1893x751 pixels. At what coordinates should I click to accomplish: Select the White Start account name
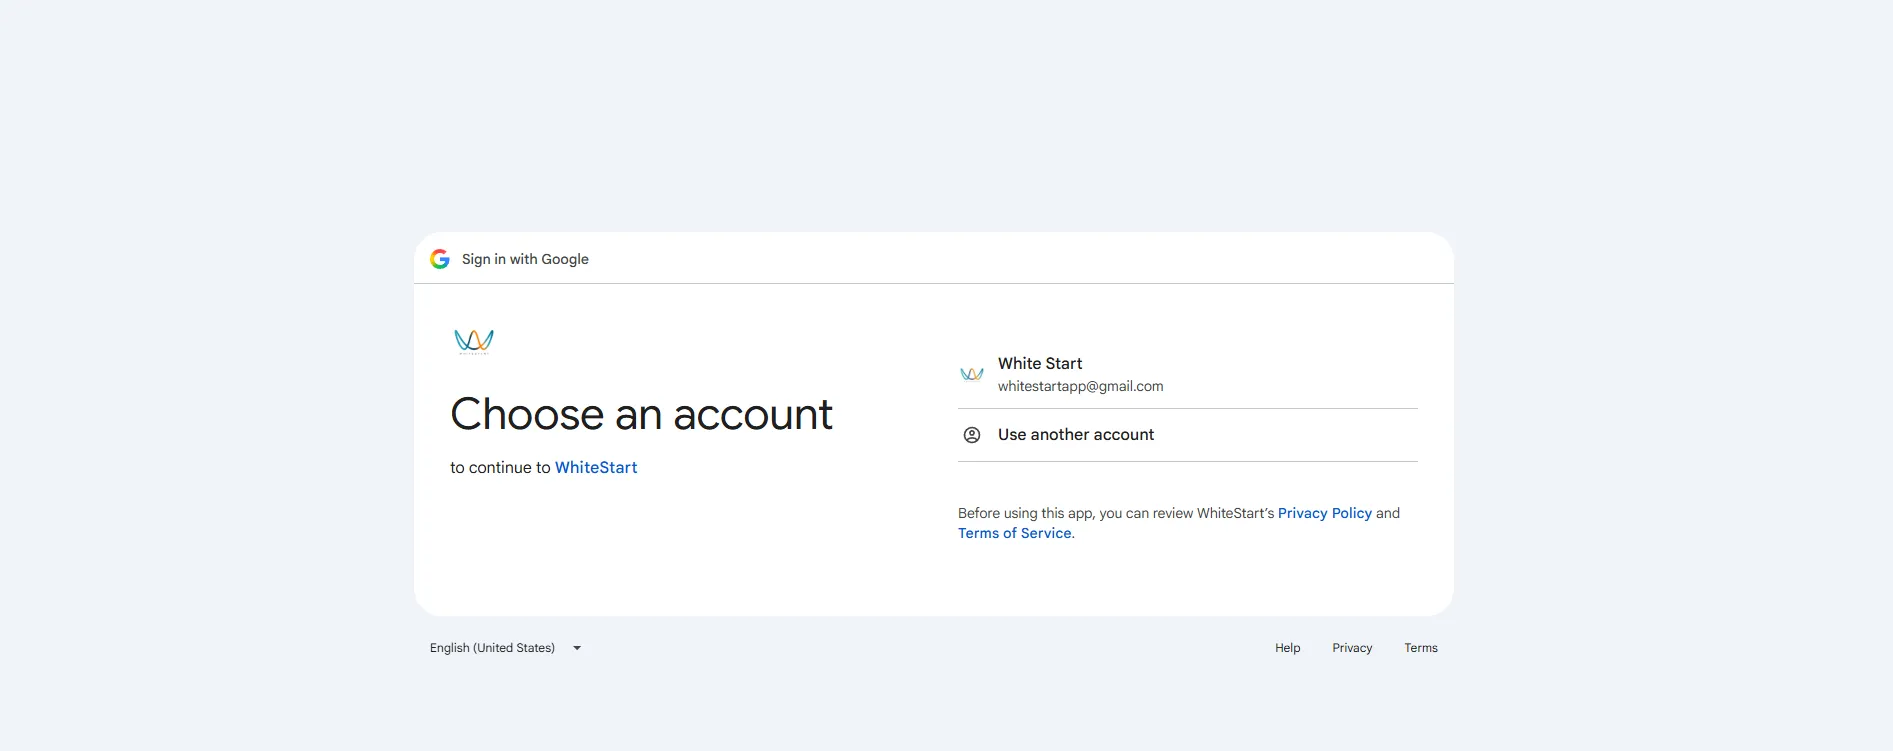[x=1040, y=363]
